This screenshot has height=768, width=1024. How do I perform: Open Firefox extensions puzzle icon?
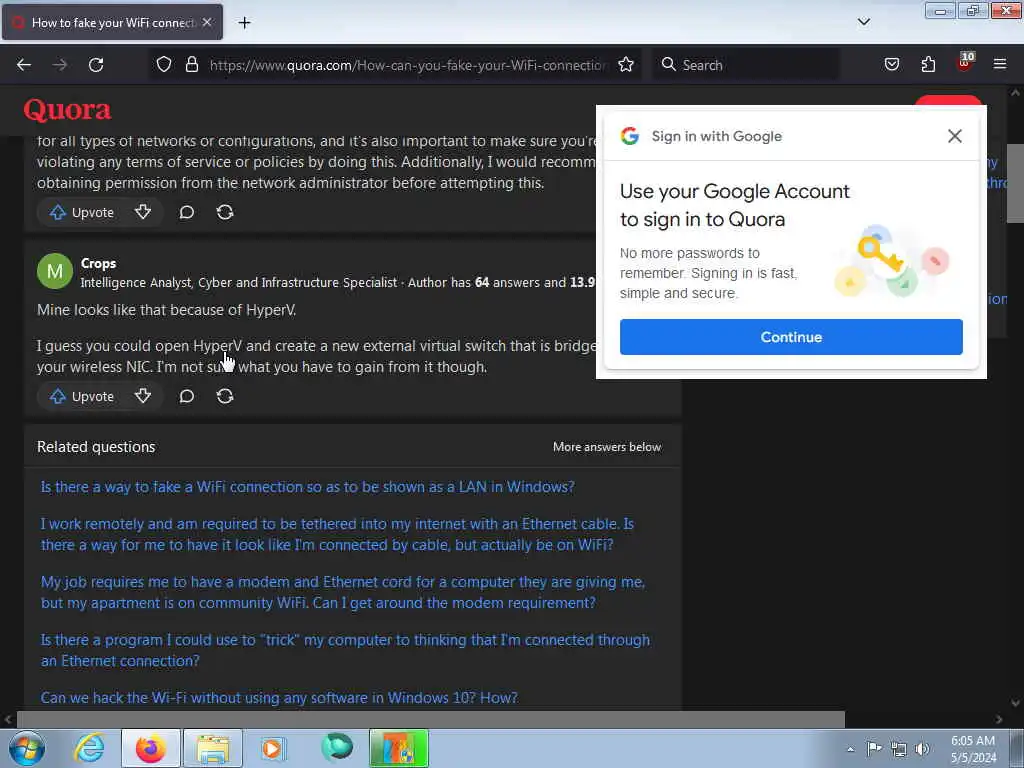928,65
